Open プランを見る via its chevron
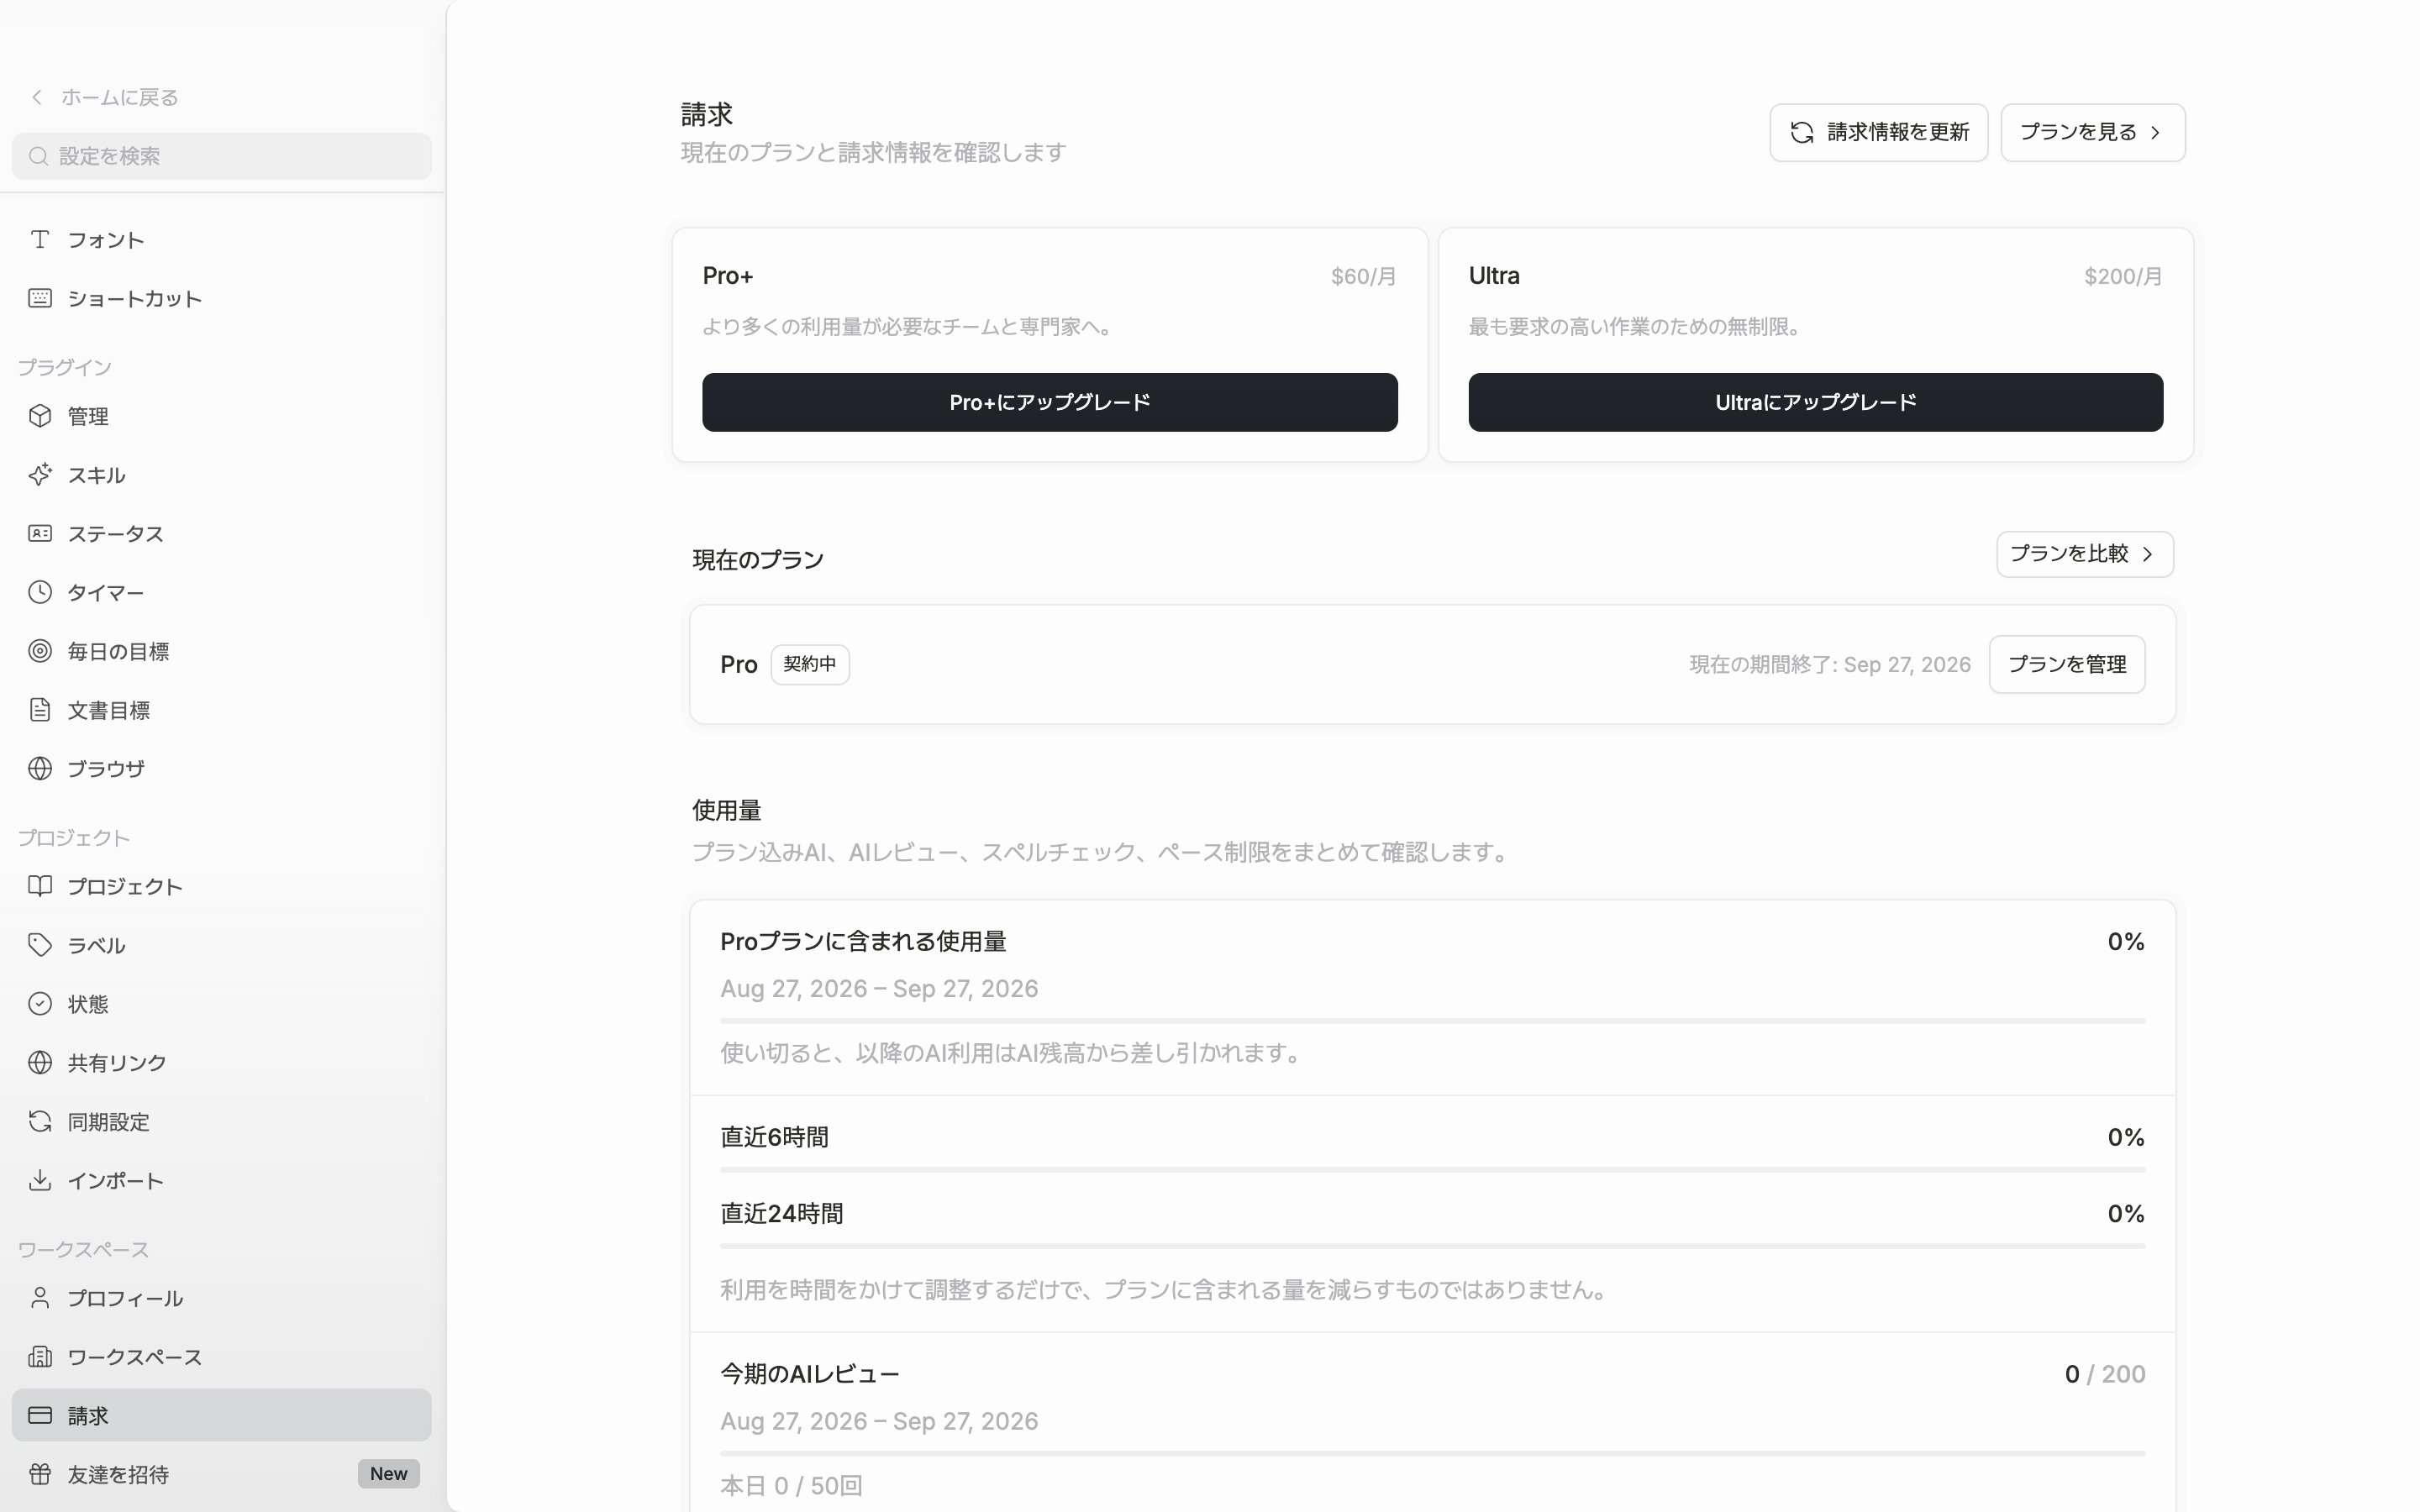Screen dimensions: 2420x1512 (2155, 132)
